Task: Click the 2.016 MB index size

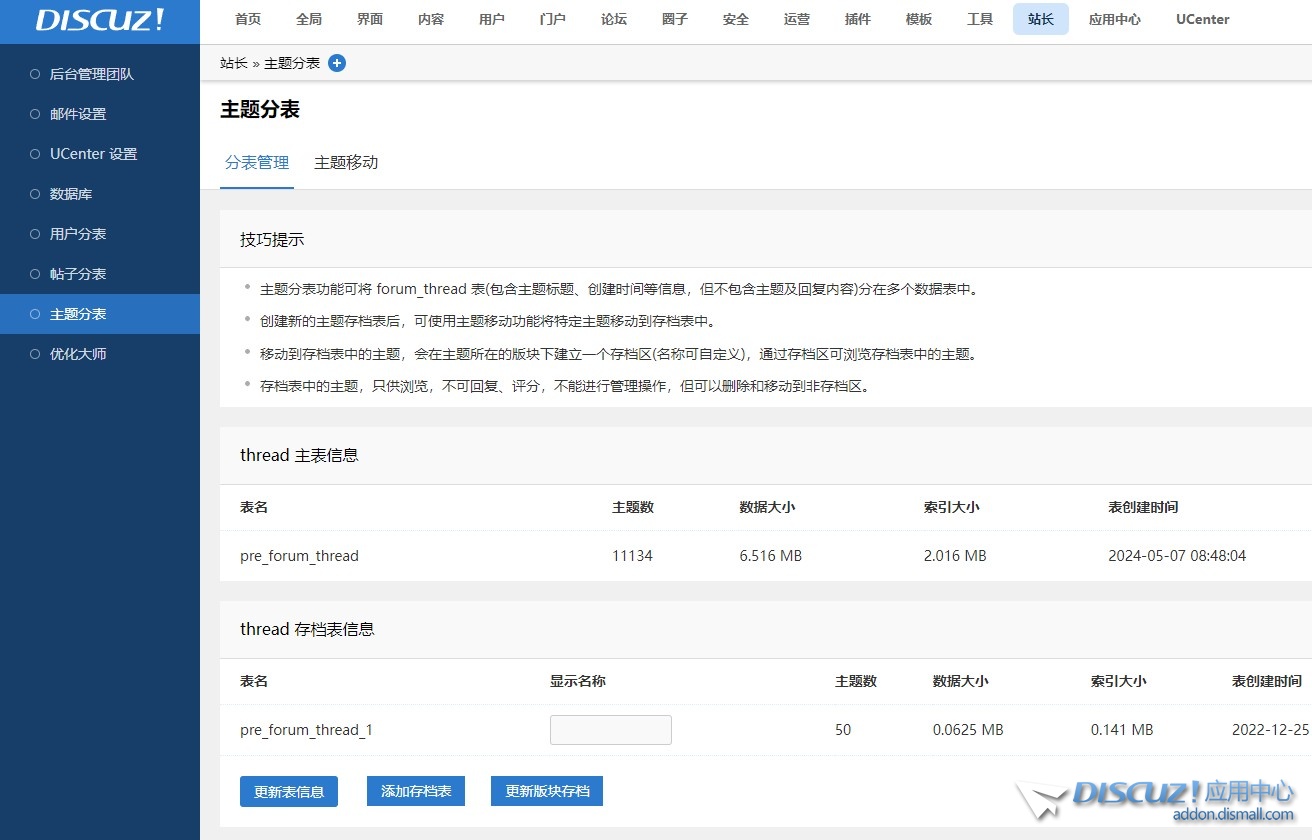Action: pos(955,556)
